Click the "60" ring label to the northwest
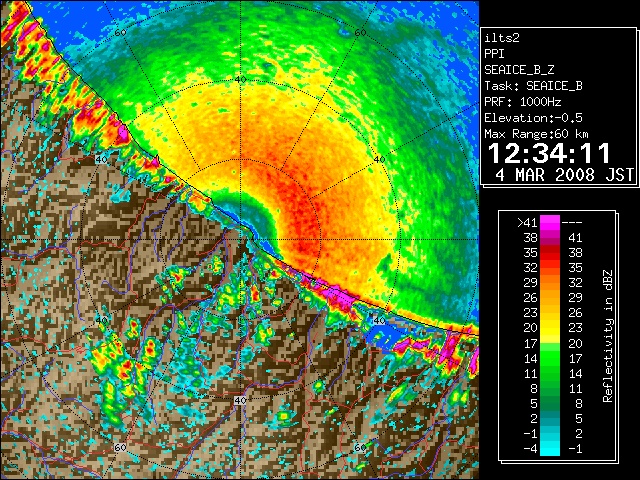 (120, 33)
